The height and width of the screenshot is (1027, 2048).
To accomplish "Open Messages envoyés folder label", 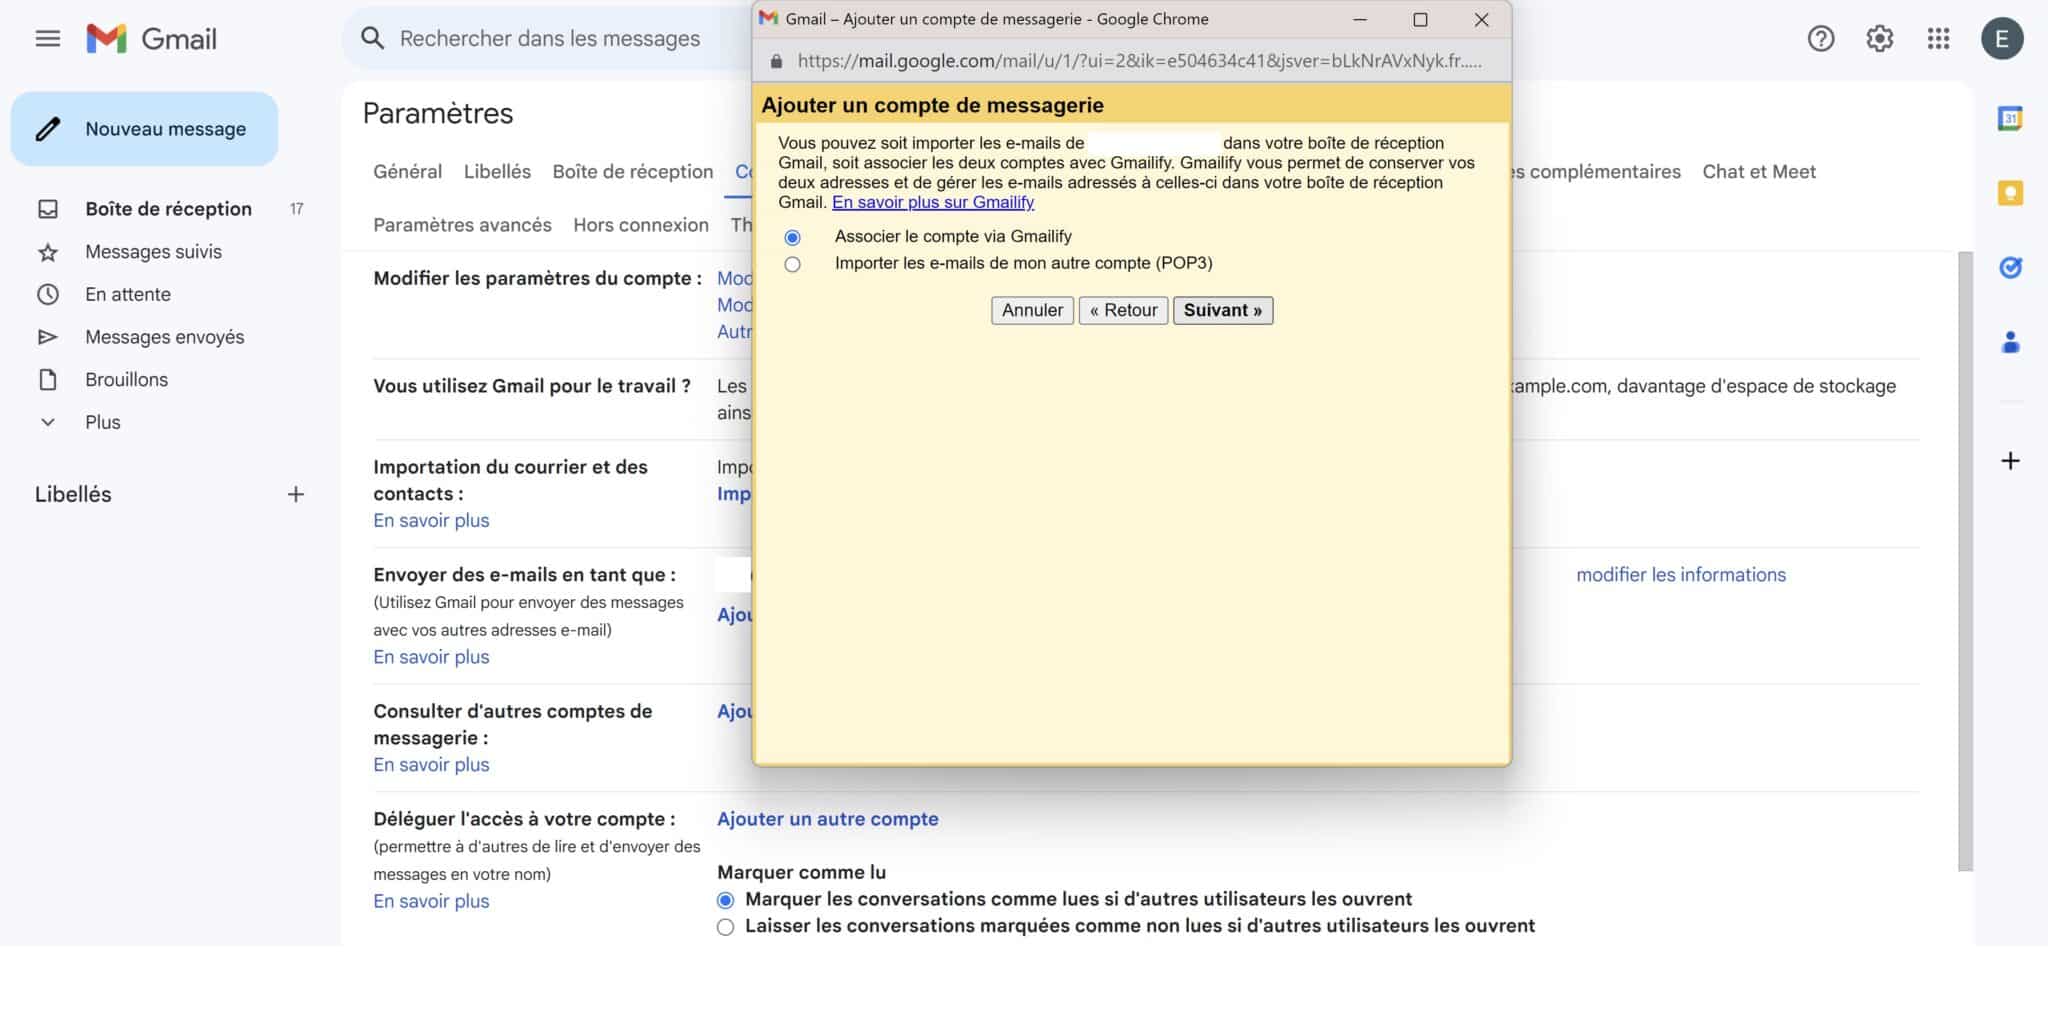I will click(x=165, y=337).
